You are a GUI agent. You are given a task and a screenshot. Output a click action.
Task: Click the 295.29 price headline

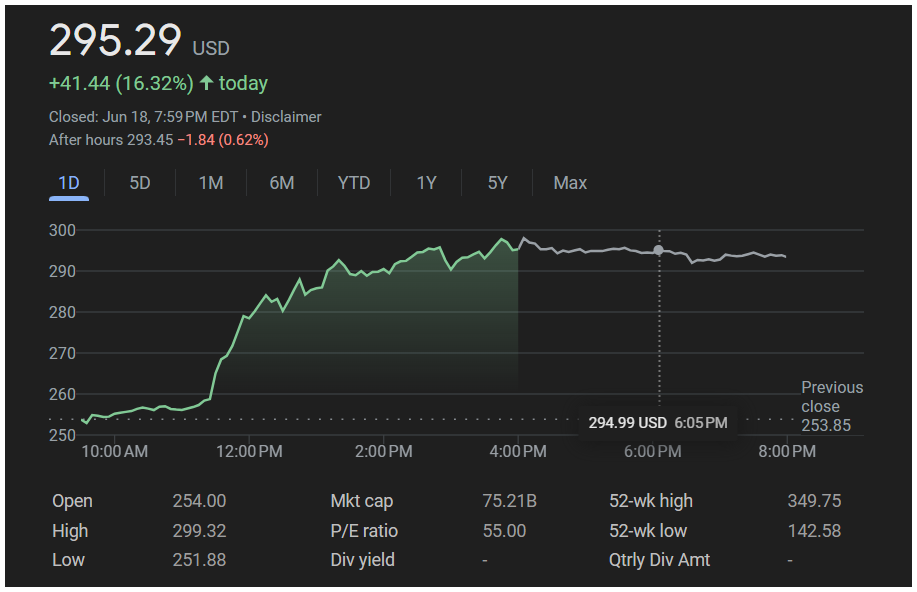point(115,40)
